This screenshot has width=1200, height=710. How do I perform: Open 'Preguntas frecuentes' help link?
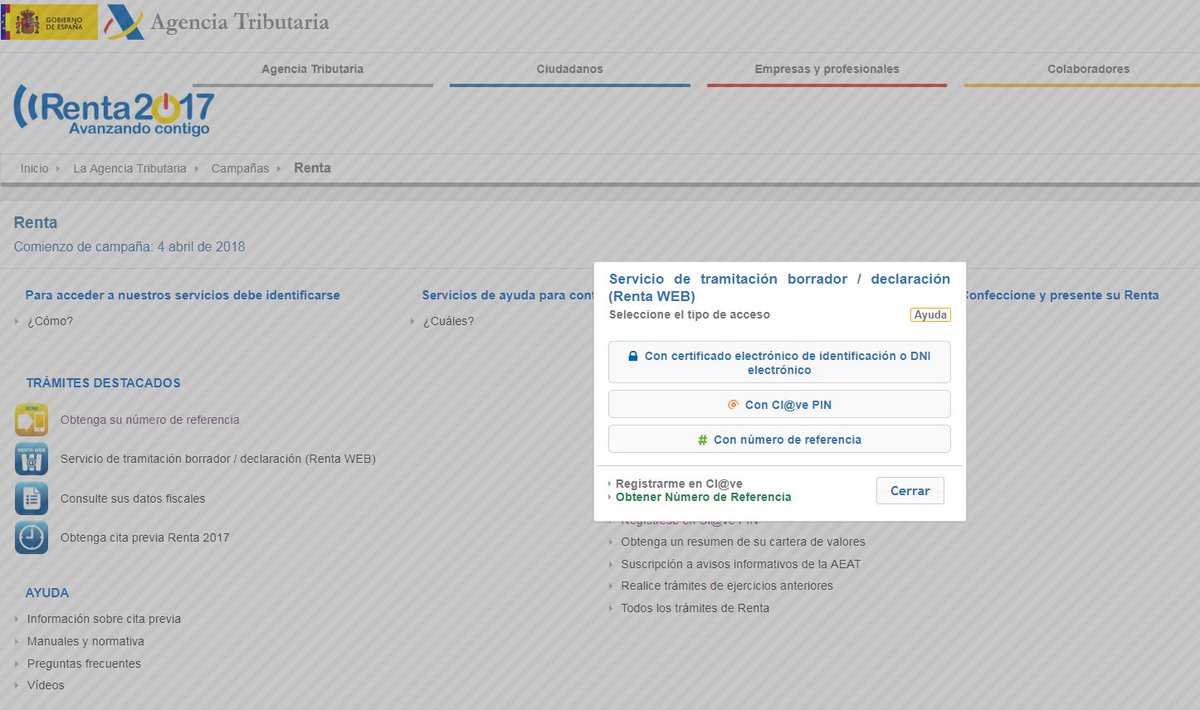pos(84,664)
